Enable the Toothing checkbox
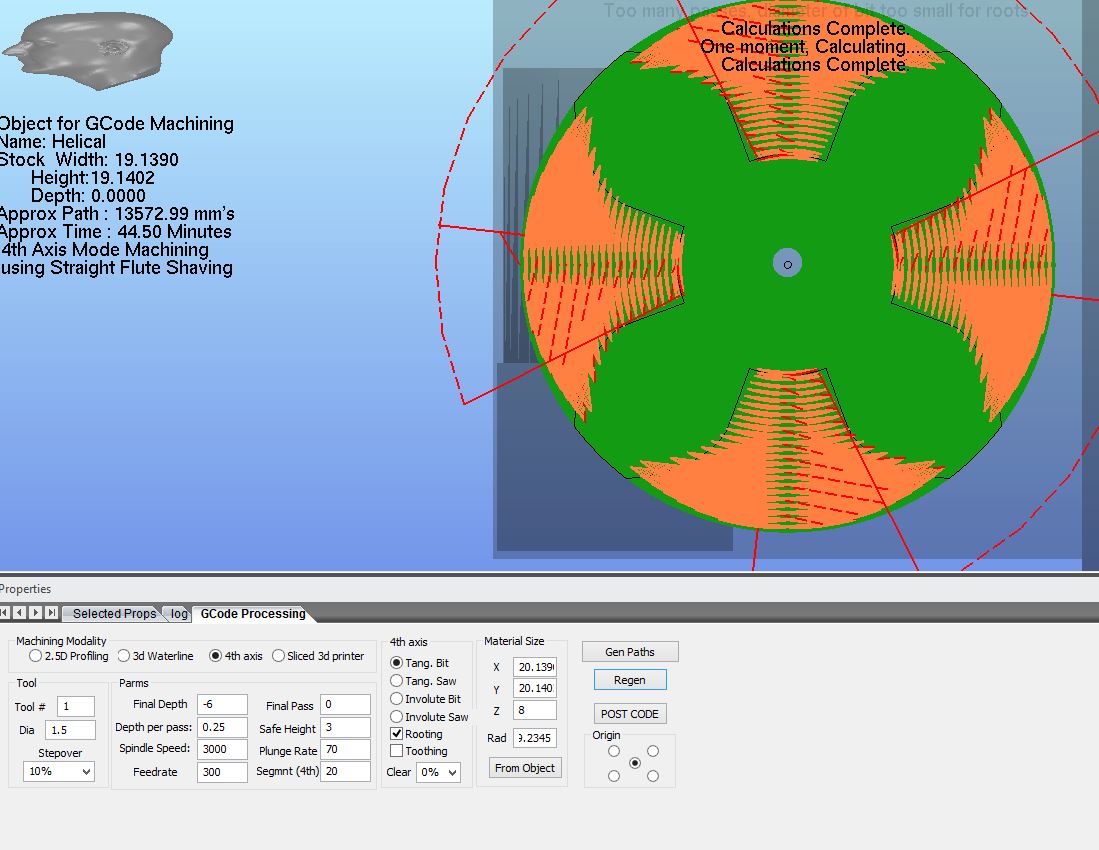The height and width of the screenshot is (850, 1099). point(397,751)
